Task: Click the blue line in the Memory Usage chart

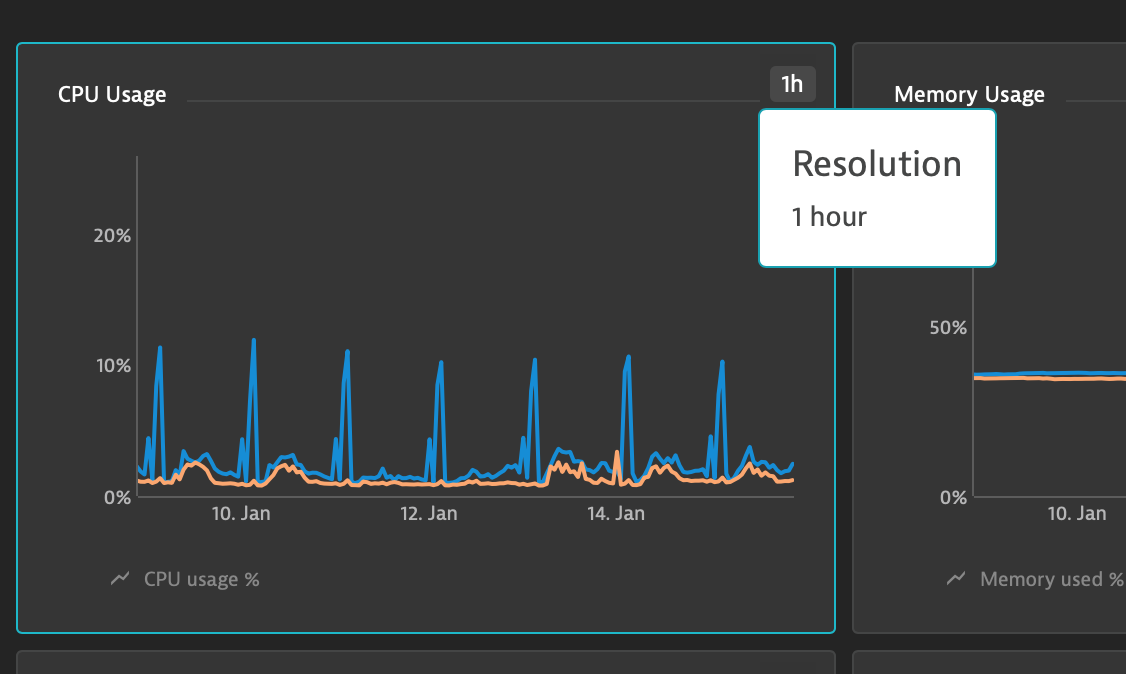Action: (1050, 373)
